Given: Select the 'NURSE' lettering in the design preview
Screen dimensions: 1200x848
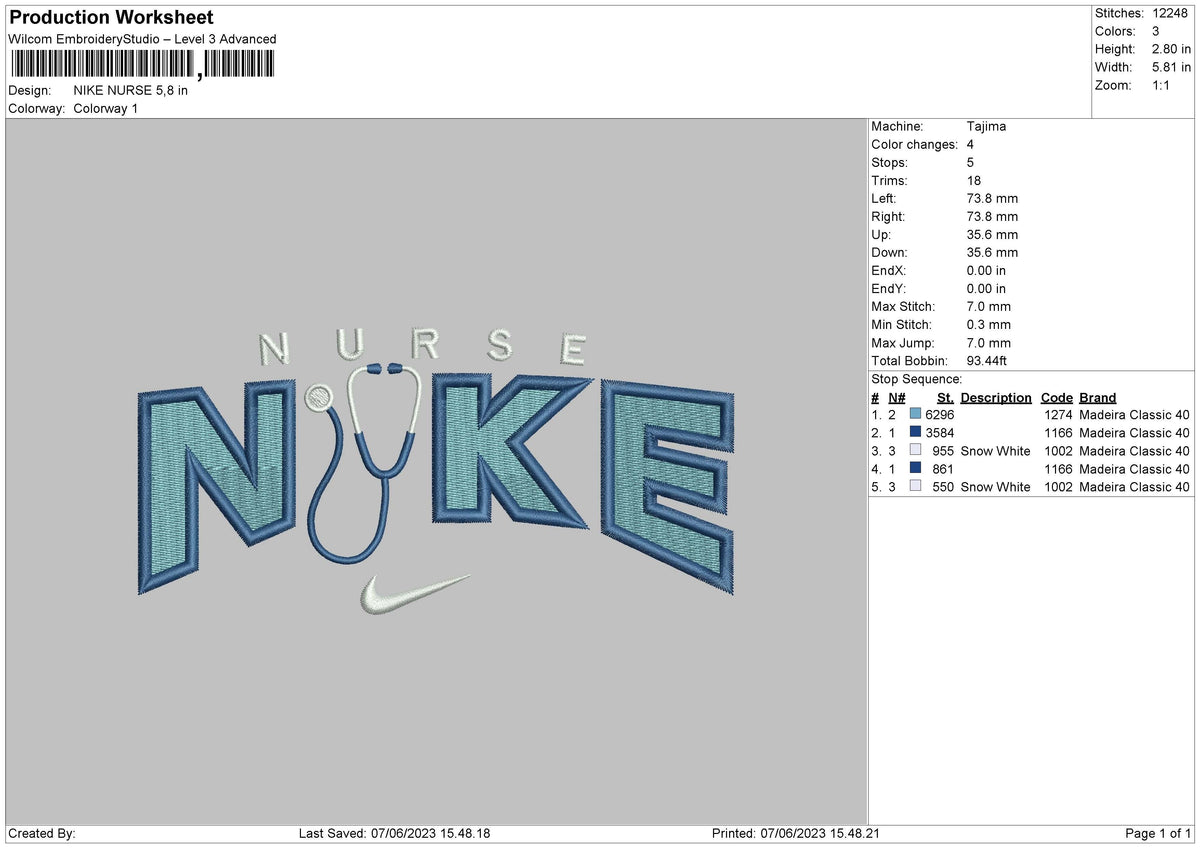Looking at the screenshot, I should pos(424,347).
